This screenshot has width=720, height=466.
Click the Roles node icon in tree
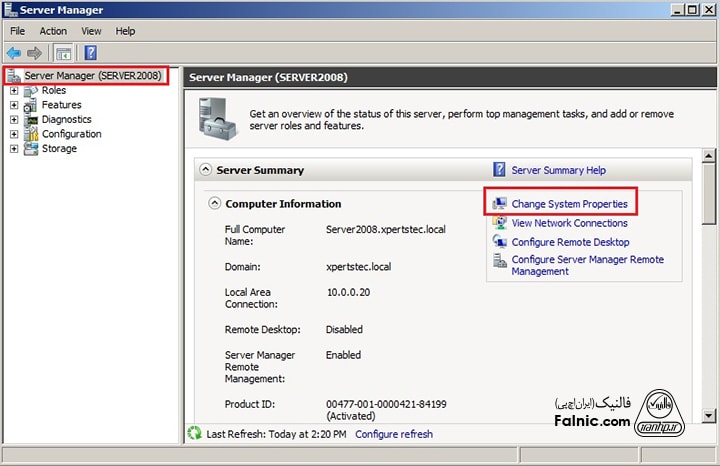click(x=31, y=91)
